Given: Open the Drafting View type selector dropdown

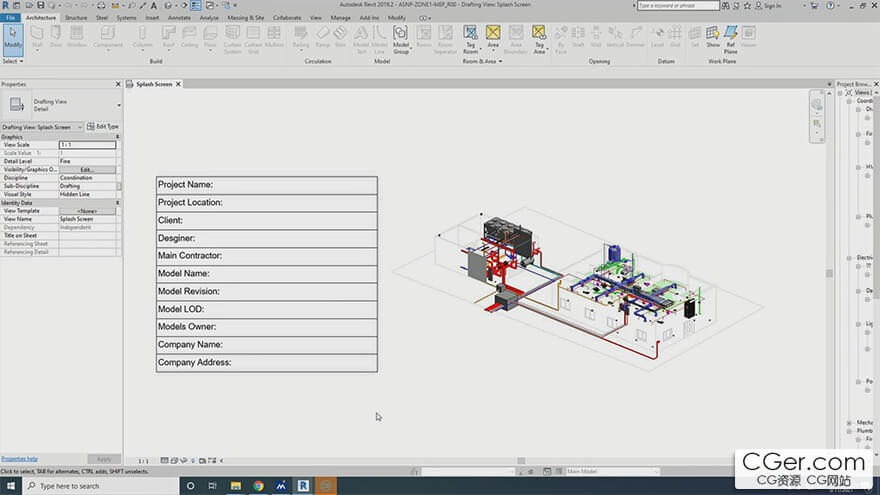Looking at the screenshot, I should (118, 104).
